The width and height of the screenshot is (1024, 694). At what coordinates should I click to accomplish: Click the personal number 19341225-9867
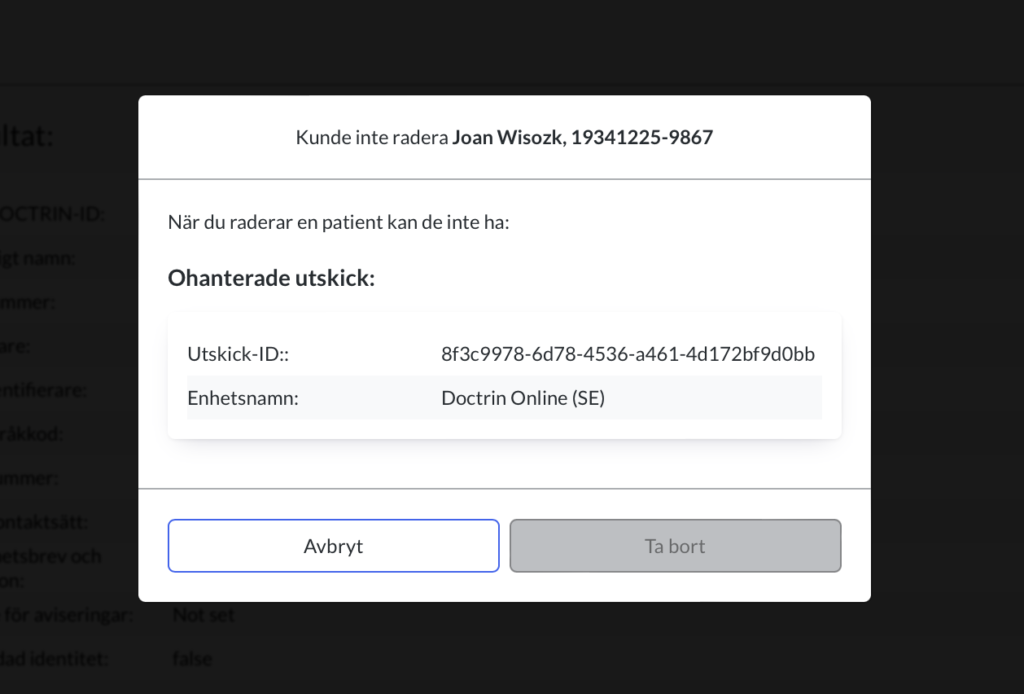click(x=642, y=137)
